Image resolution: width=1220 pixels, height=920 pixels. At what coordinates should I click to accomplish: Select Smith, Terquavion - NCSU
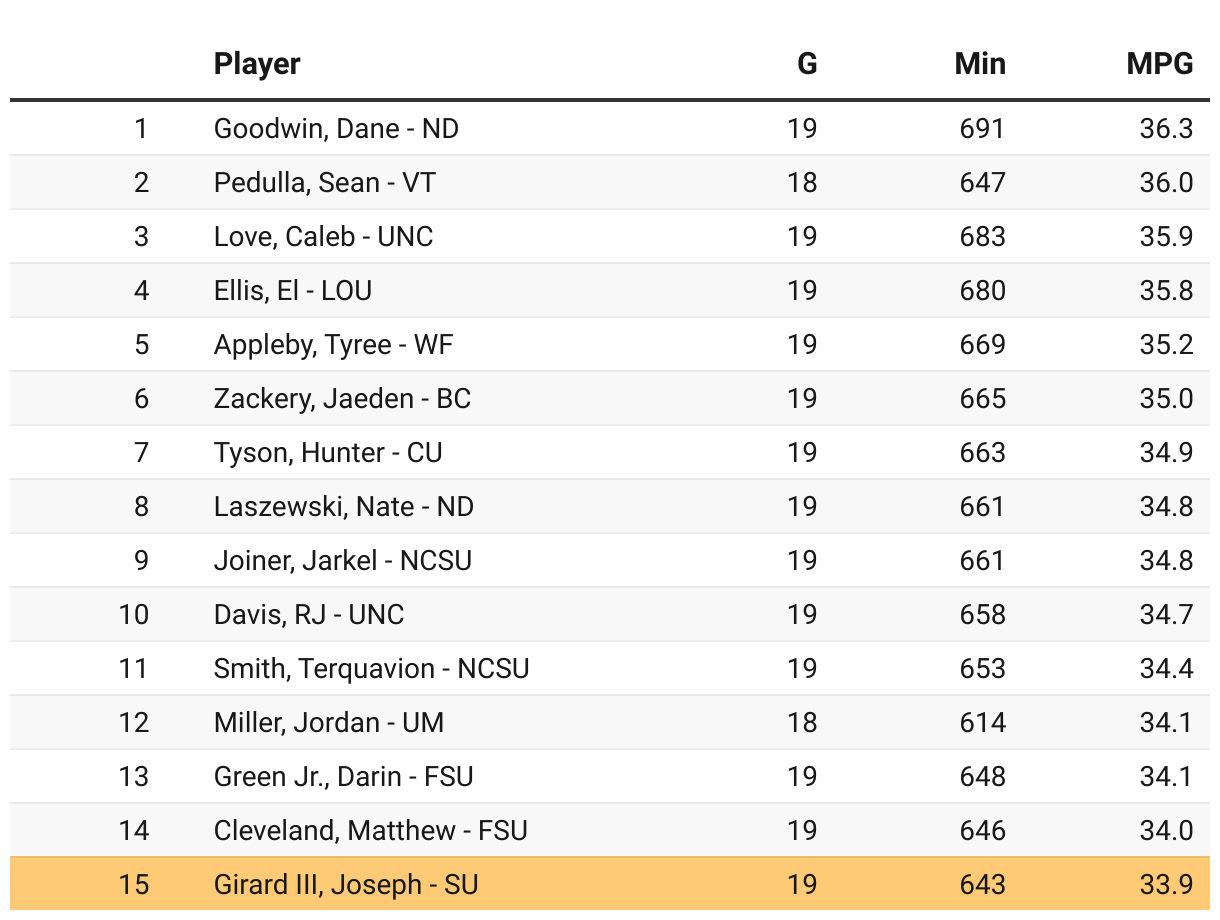click(x=371, y=669)
